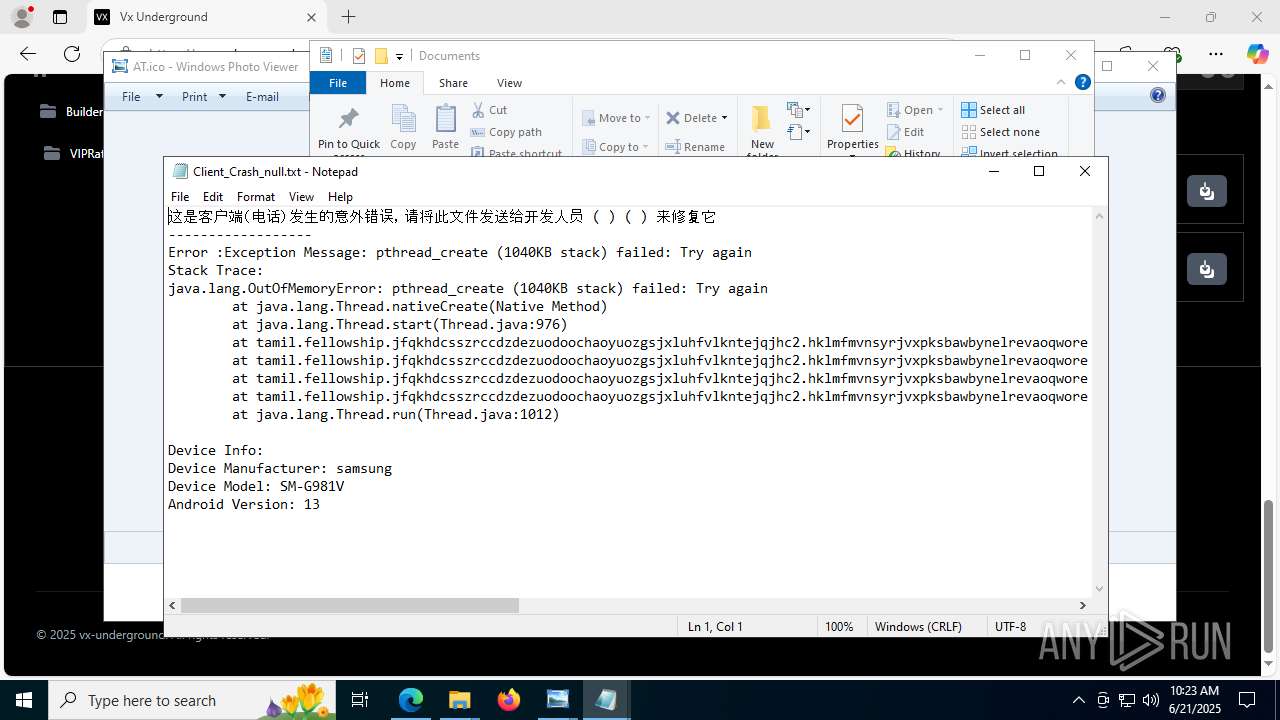Click first download button on VX page
Viewport: 1280px width, 720px height.
(1207, 191)
